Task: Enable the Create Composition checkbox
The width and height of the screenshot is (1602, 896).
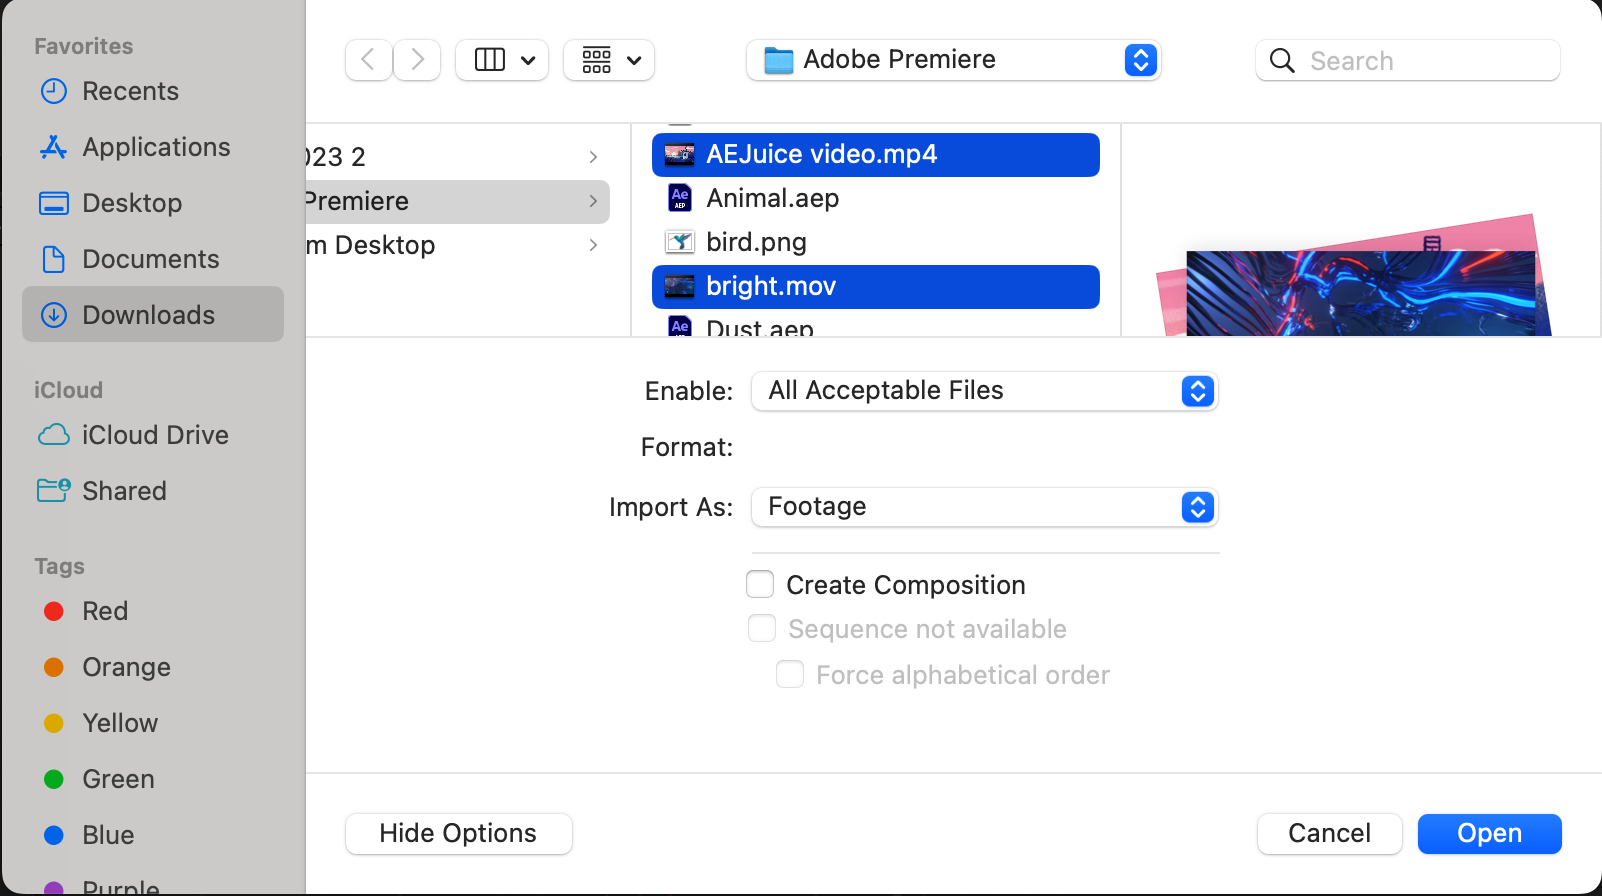Action: [761, 584]
